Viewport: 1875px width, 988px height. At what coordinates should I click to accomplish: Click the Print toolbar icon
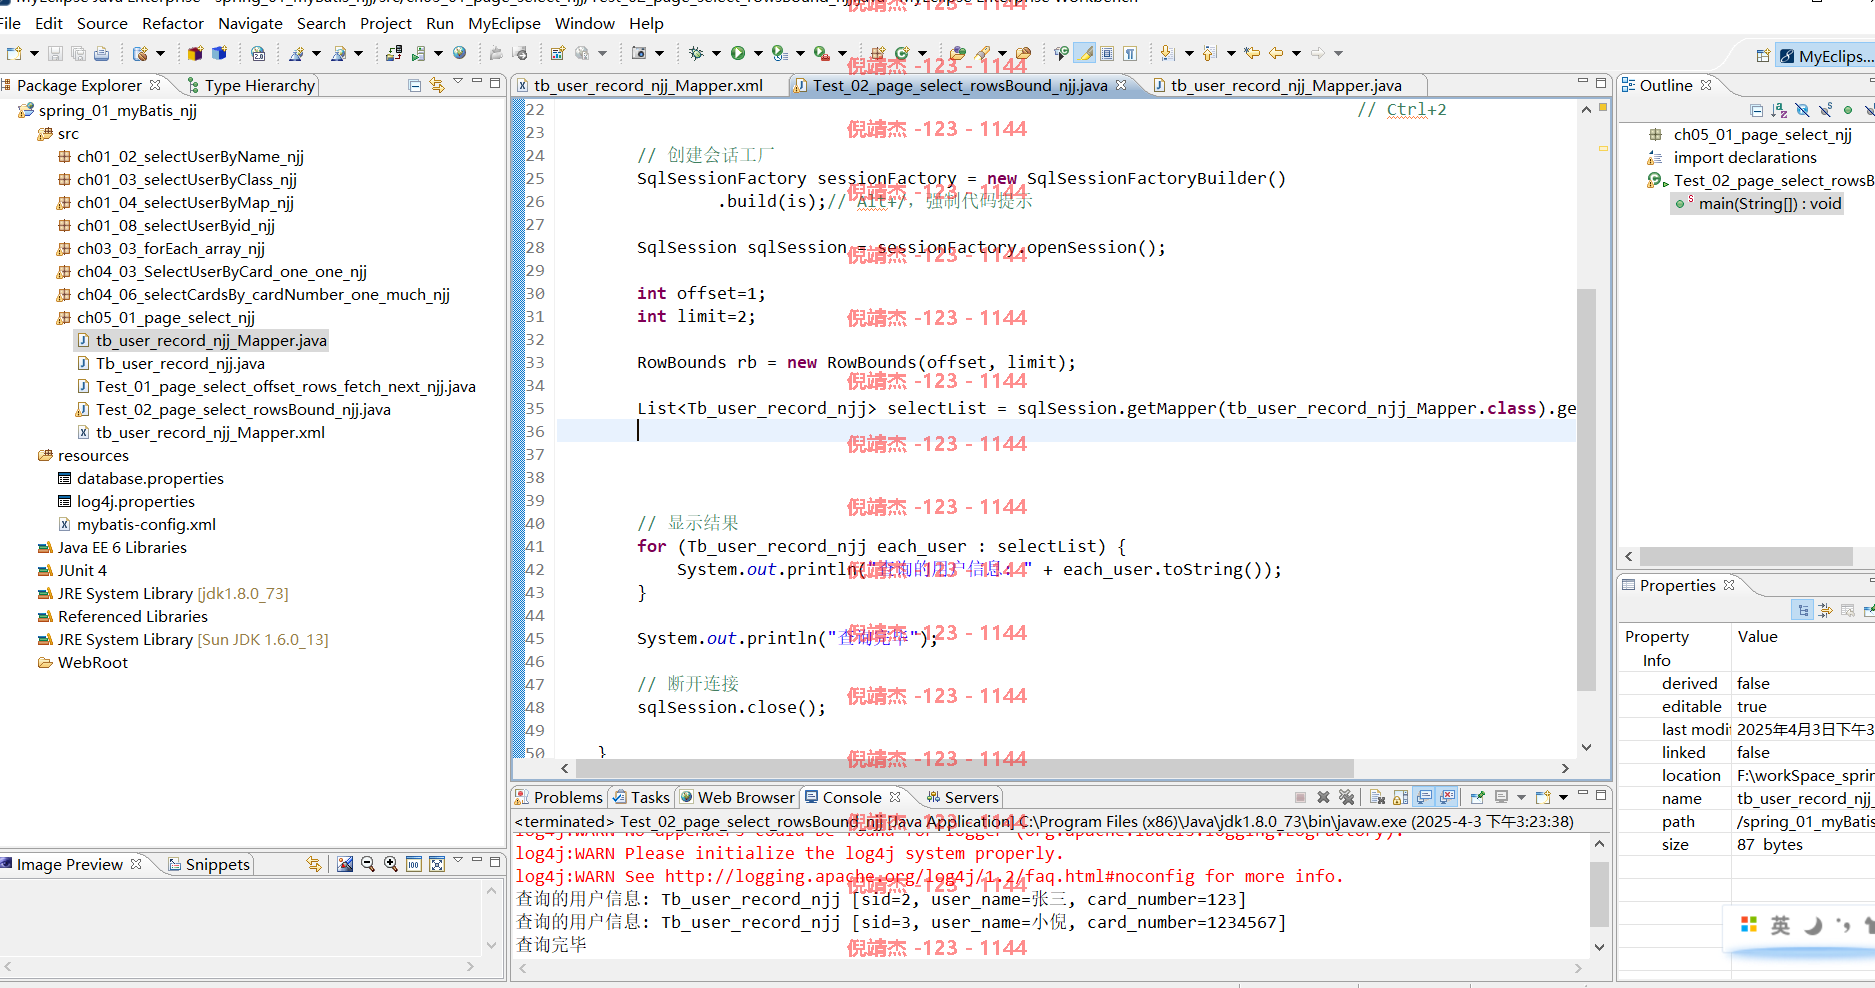point(101,53)
